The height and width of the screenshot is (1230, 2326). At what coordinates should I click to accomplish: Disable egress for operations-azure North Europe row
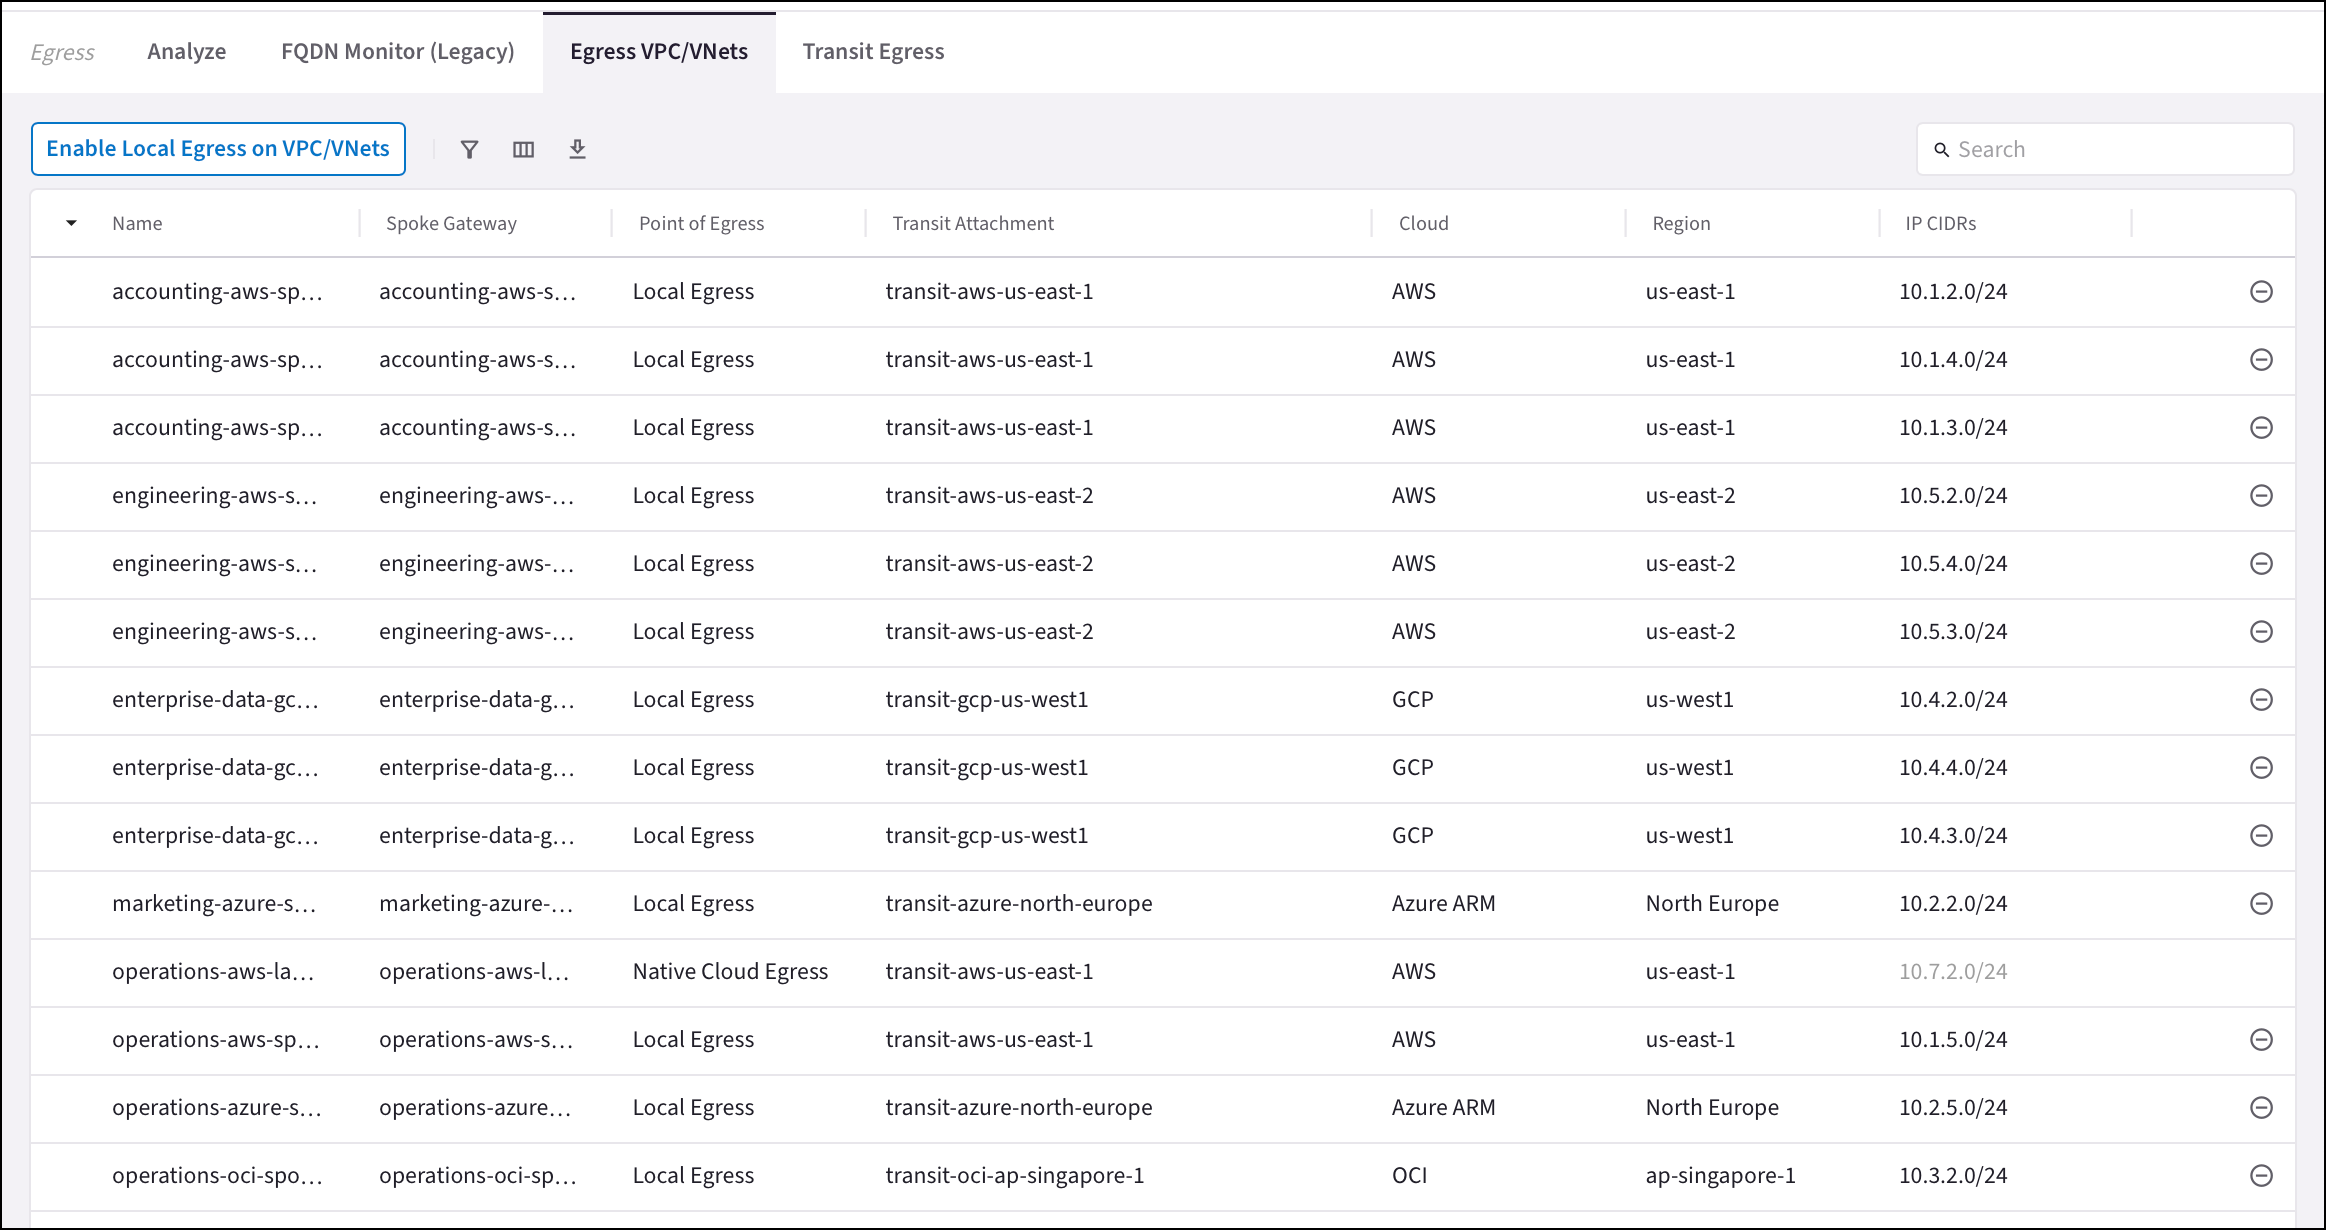pyautogui.click(x=2261, y=1107)
